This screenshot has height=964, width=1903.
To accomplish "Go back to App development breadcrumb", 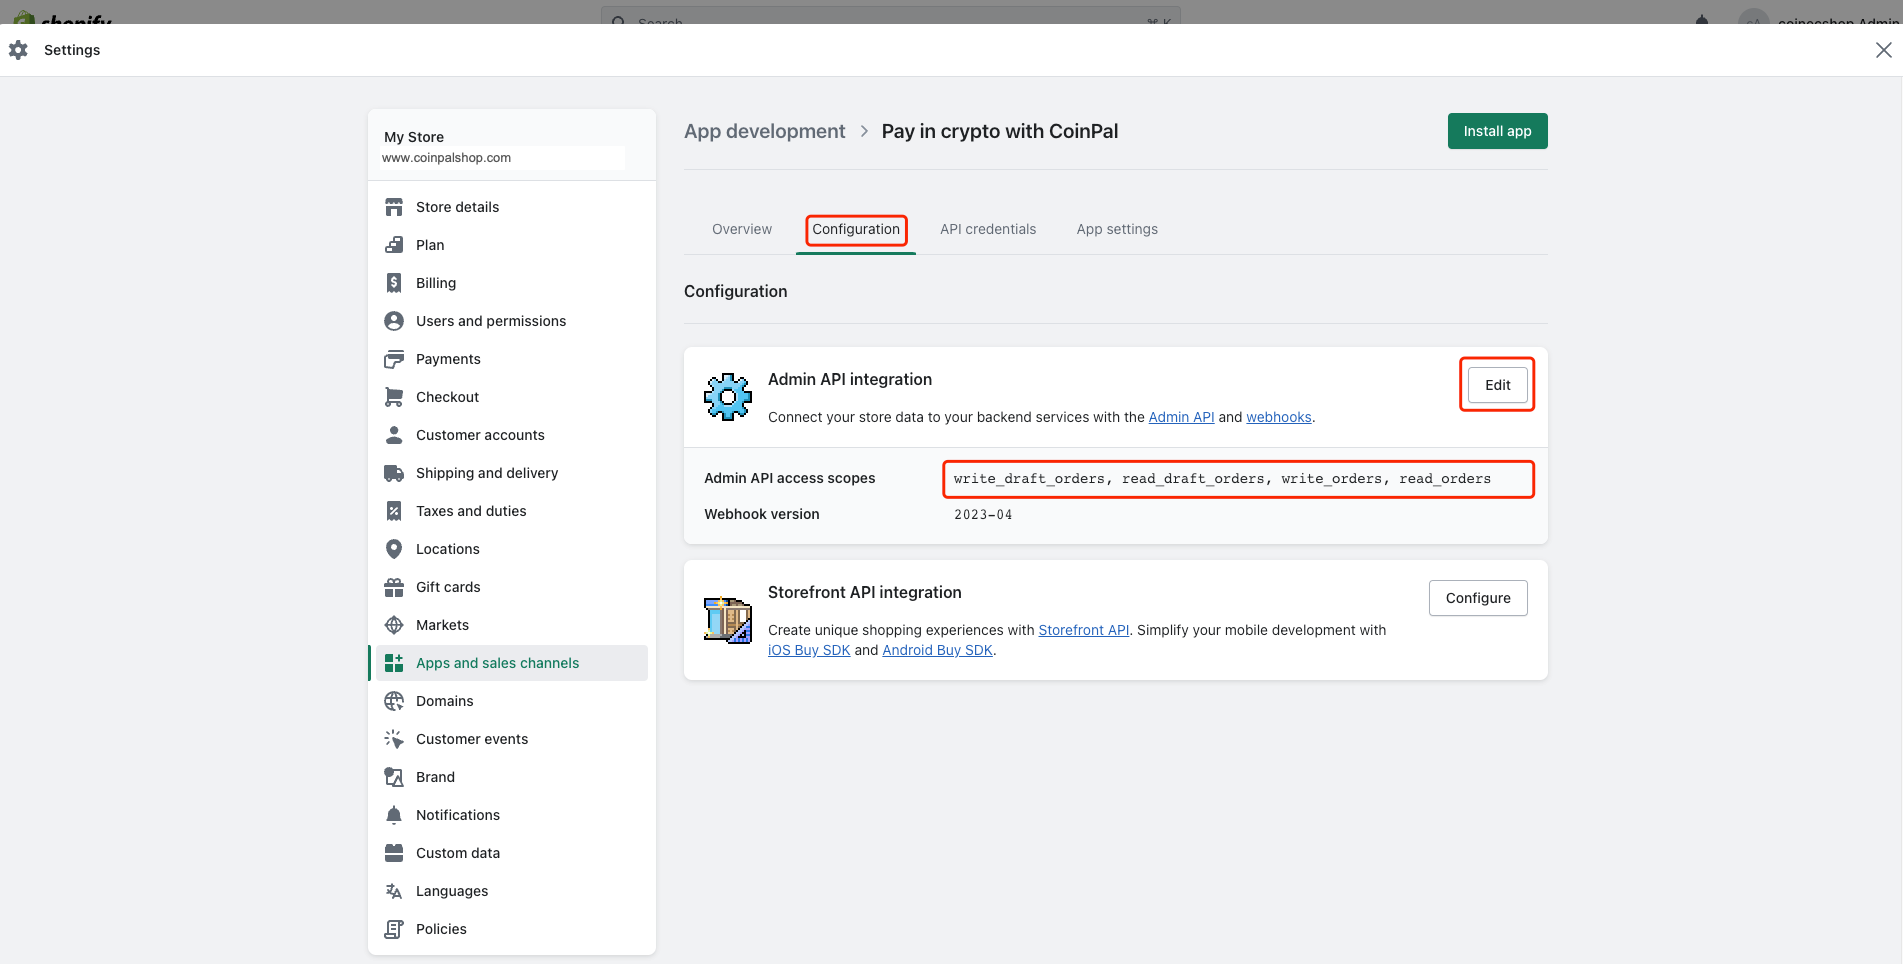I will (x=764, y=131).
